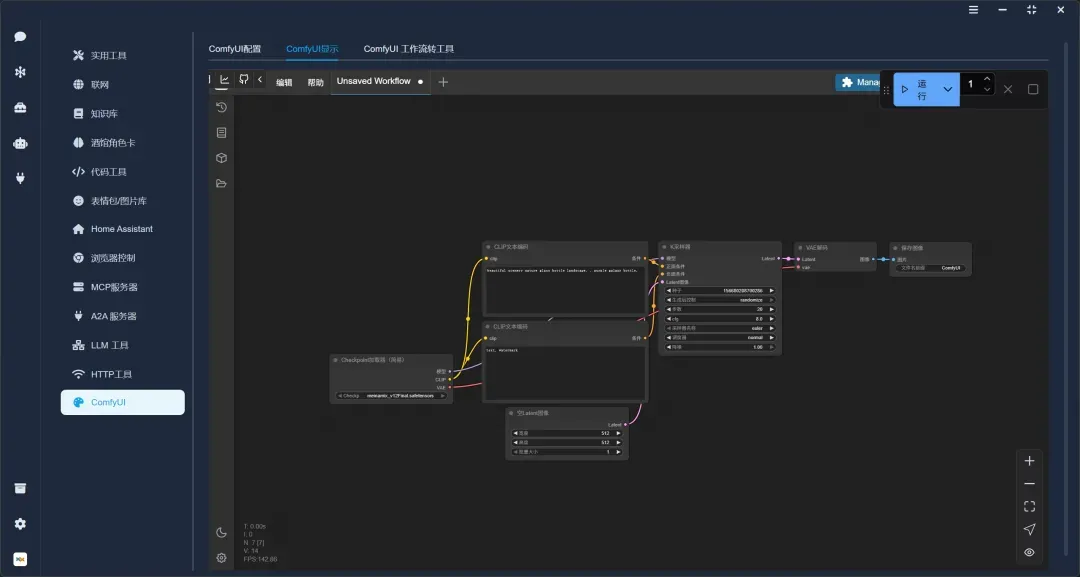Open the robot icon in left rail

[20, 143]
